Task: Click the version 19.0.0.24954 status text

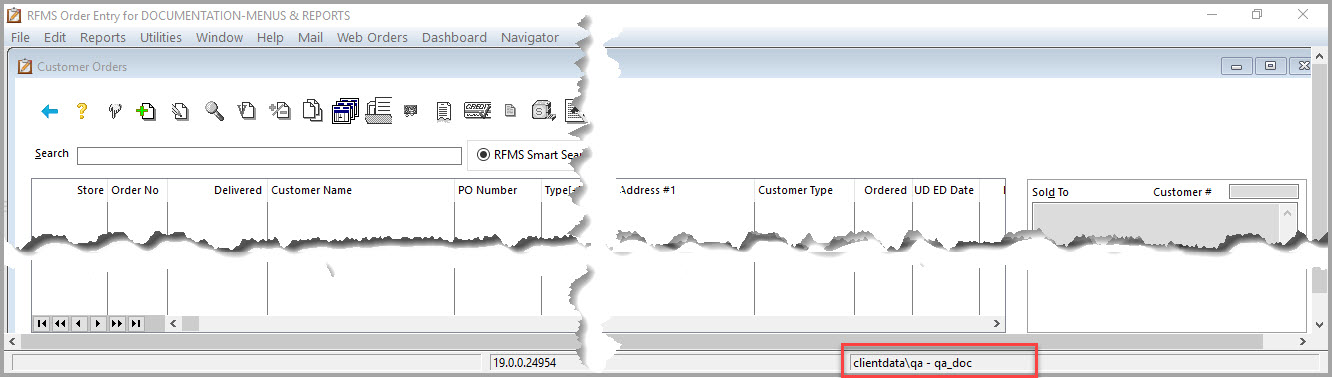Action: pyautogui.click(x=524, y=362)
